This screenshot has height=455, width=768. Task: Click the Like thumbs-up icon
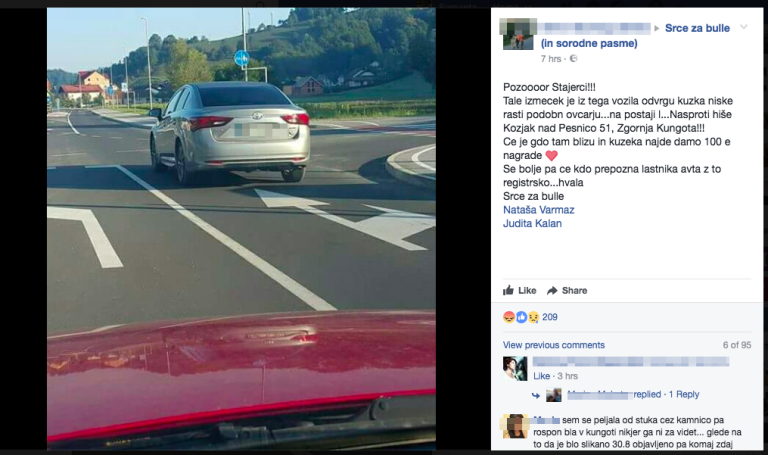click(x=508, y=290)
